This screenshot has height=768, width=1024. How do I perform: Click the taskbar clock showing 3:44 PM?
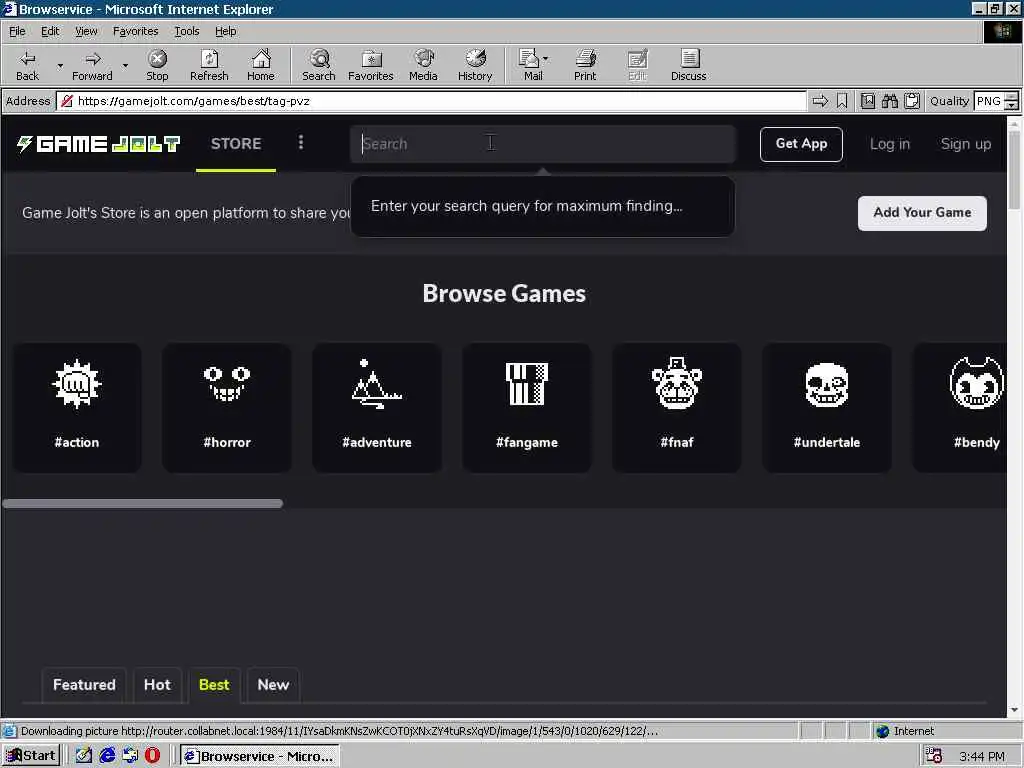click(x=982, y=756)
